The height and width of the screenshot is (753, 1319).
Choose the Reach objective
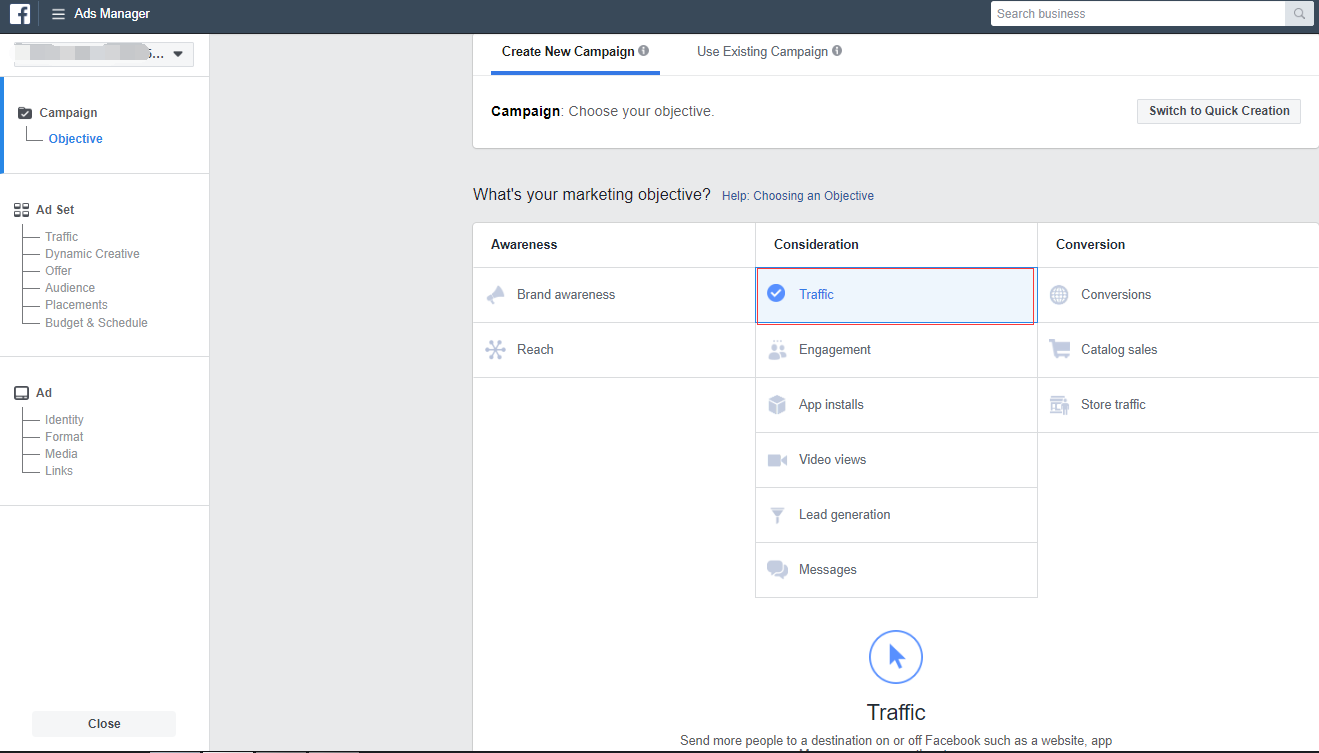point(614,350)
